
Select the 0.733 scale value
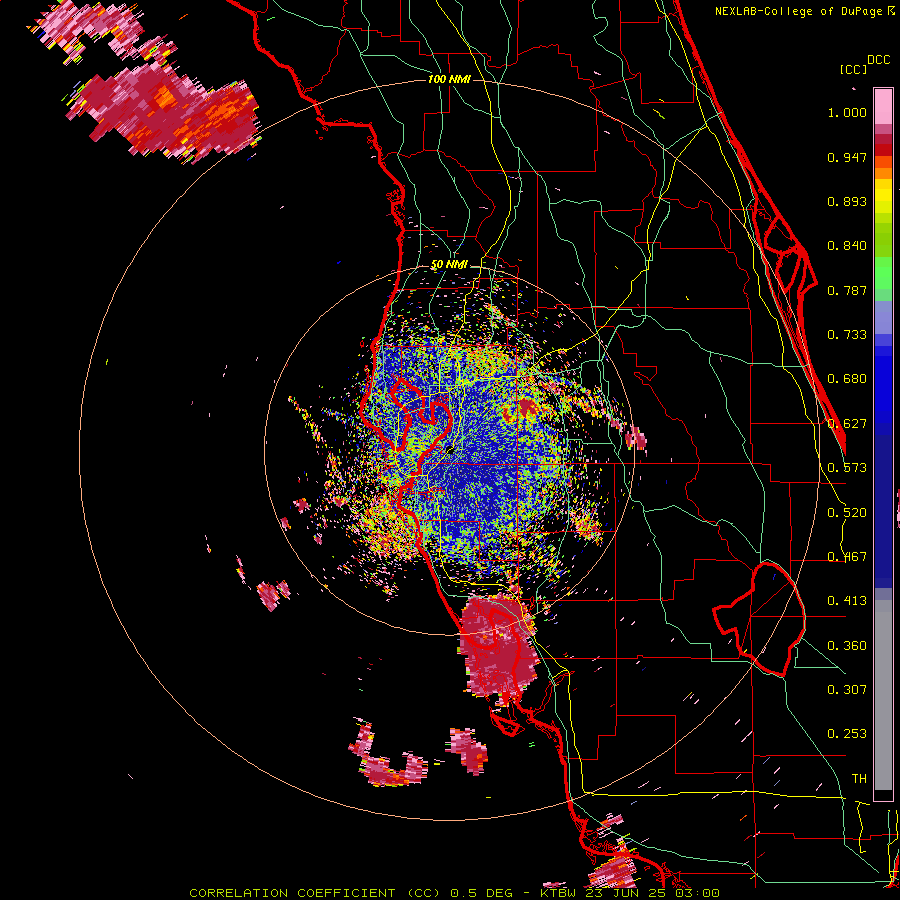[847, 335]
